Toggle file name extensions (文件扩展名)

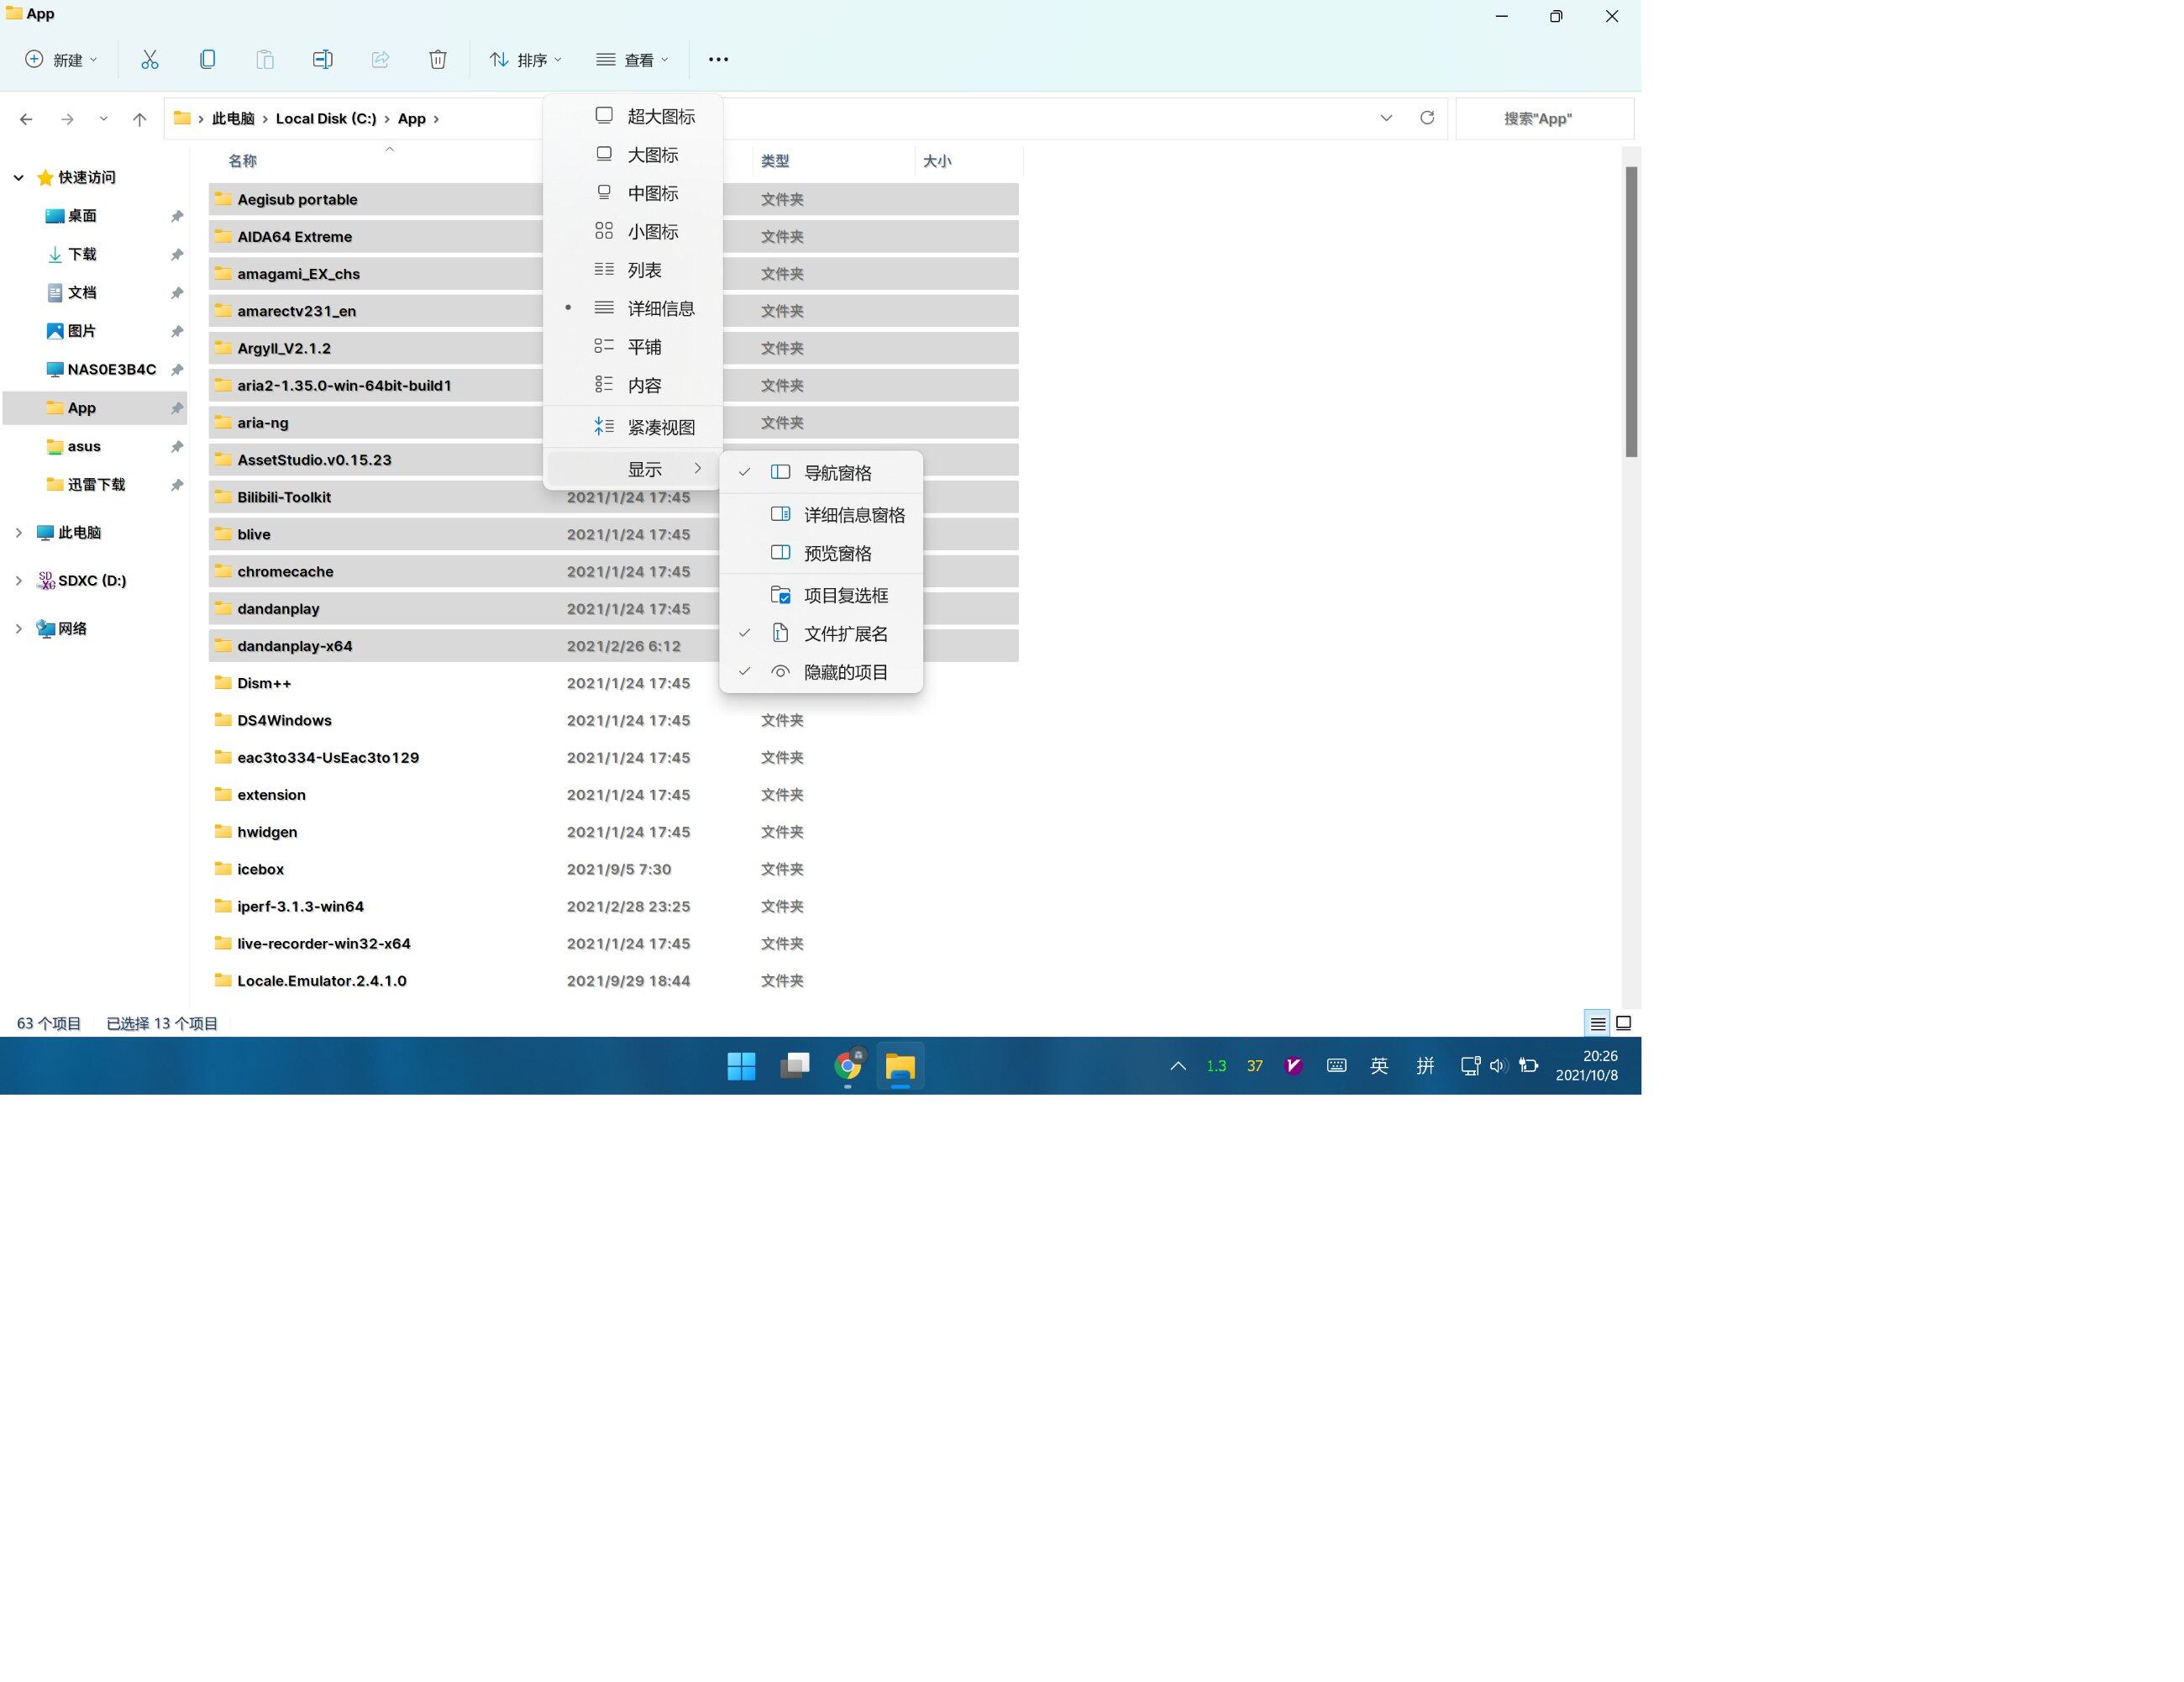tap(821, 634)
